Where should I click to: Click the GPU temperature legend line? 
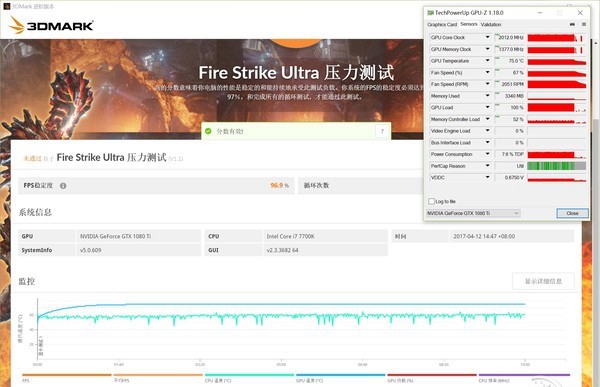tap(340, 376)
